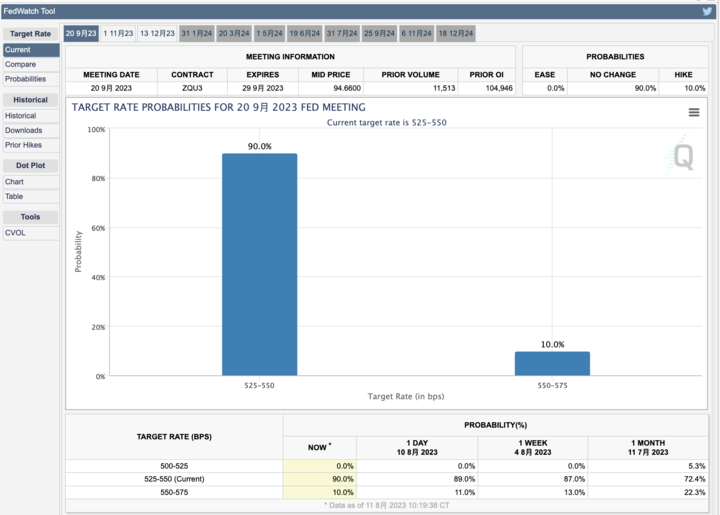
Task: Click the HIKE column header
Action: 683,75
